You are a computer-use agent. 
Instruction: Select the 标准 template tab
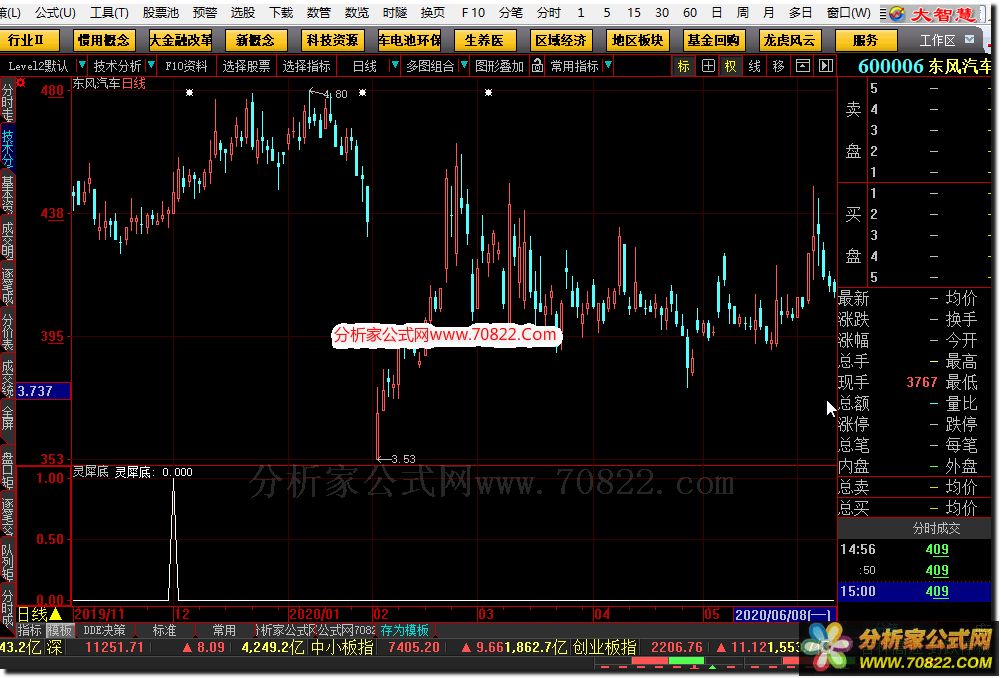coord(164,630)
